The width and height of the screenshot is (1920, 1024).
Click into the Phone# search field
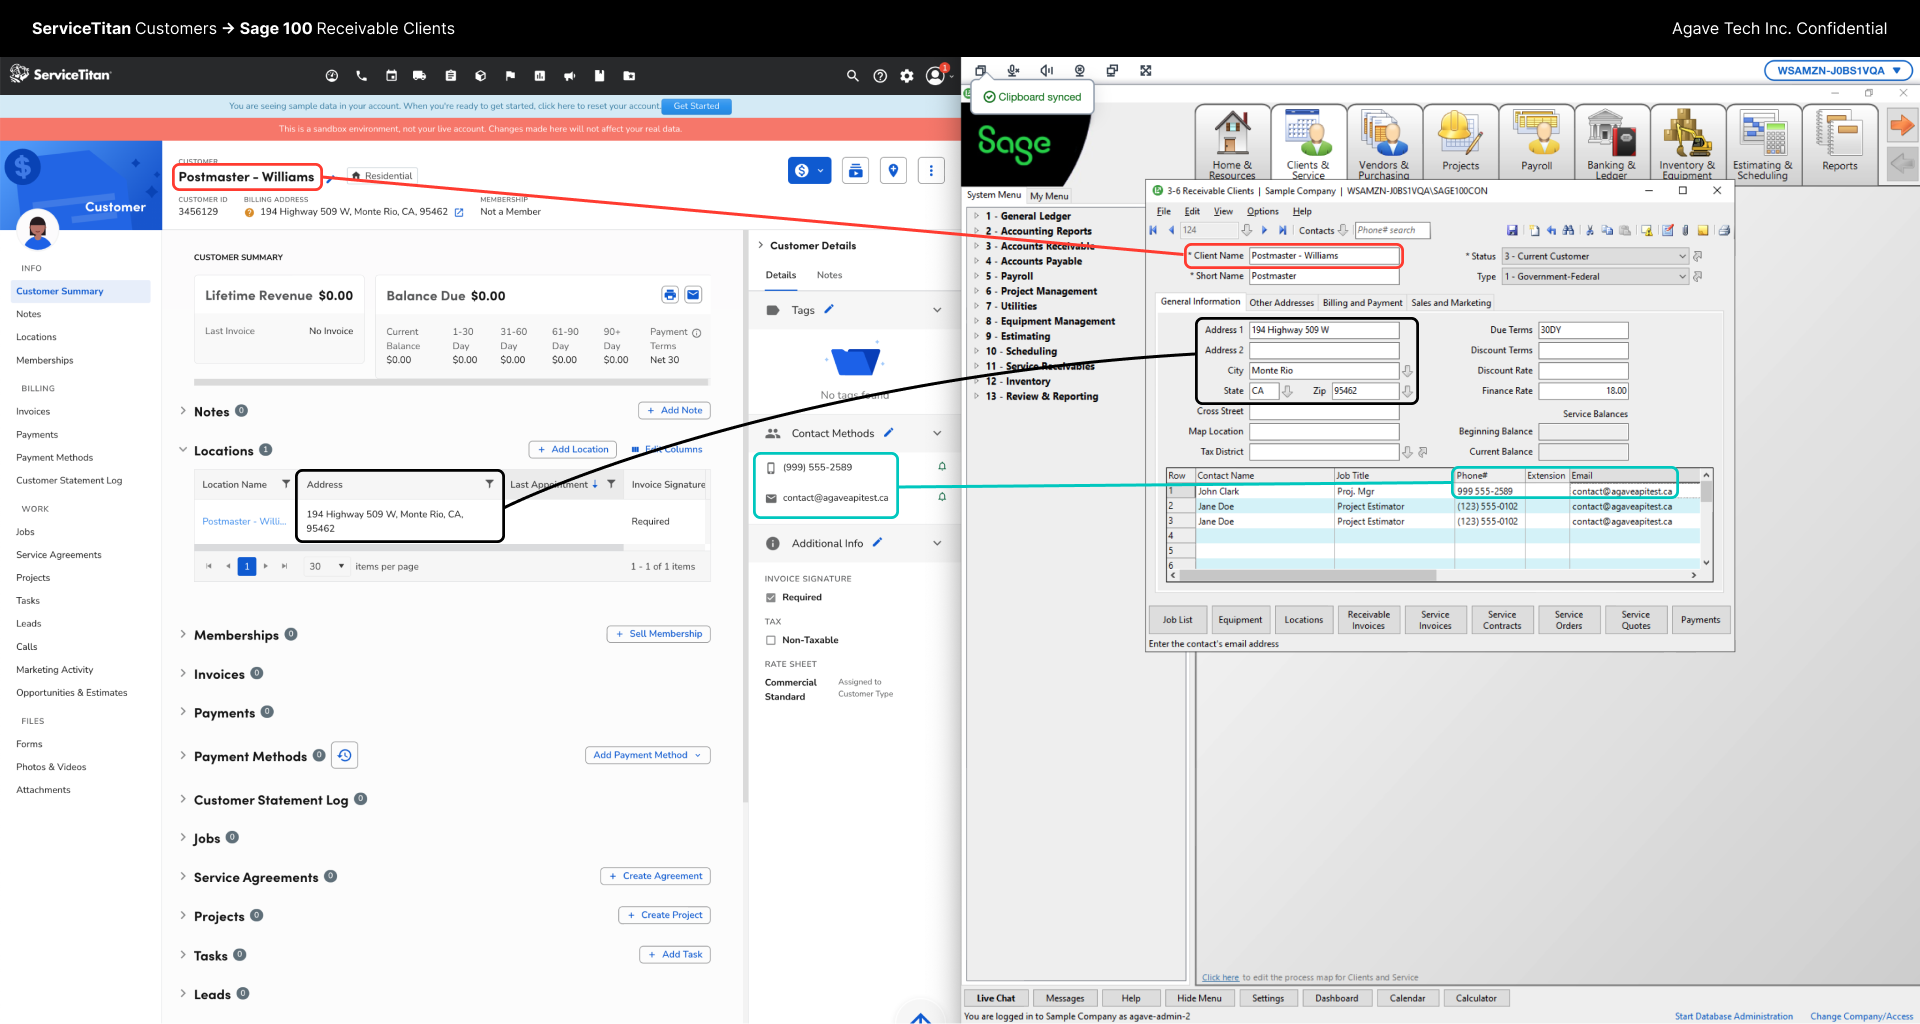point(1392,230)
